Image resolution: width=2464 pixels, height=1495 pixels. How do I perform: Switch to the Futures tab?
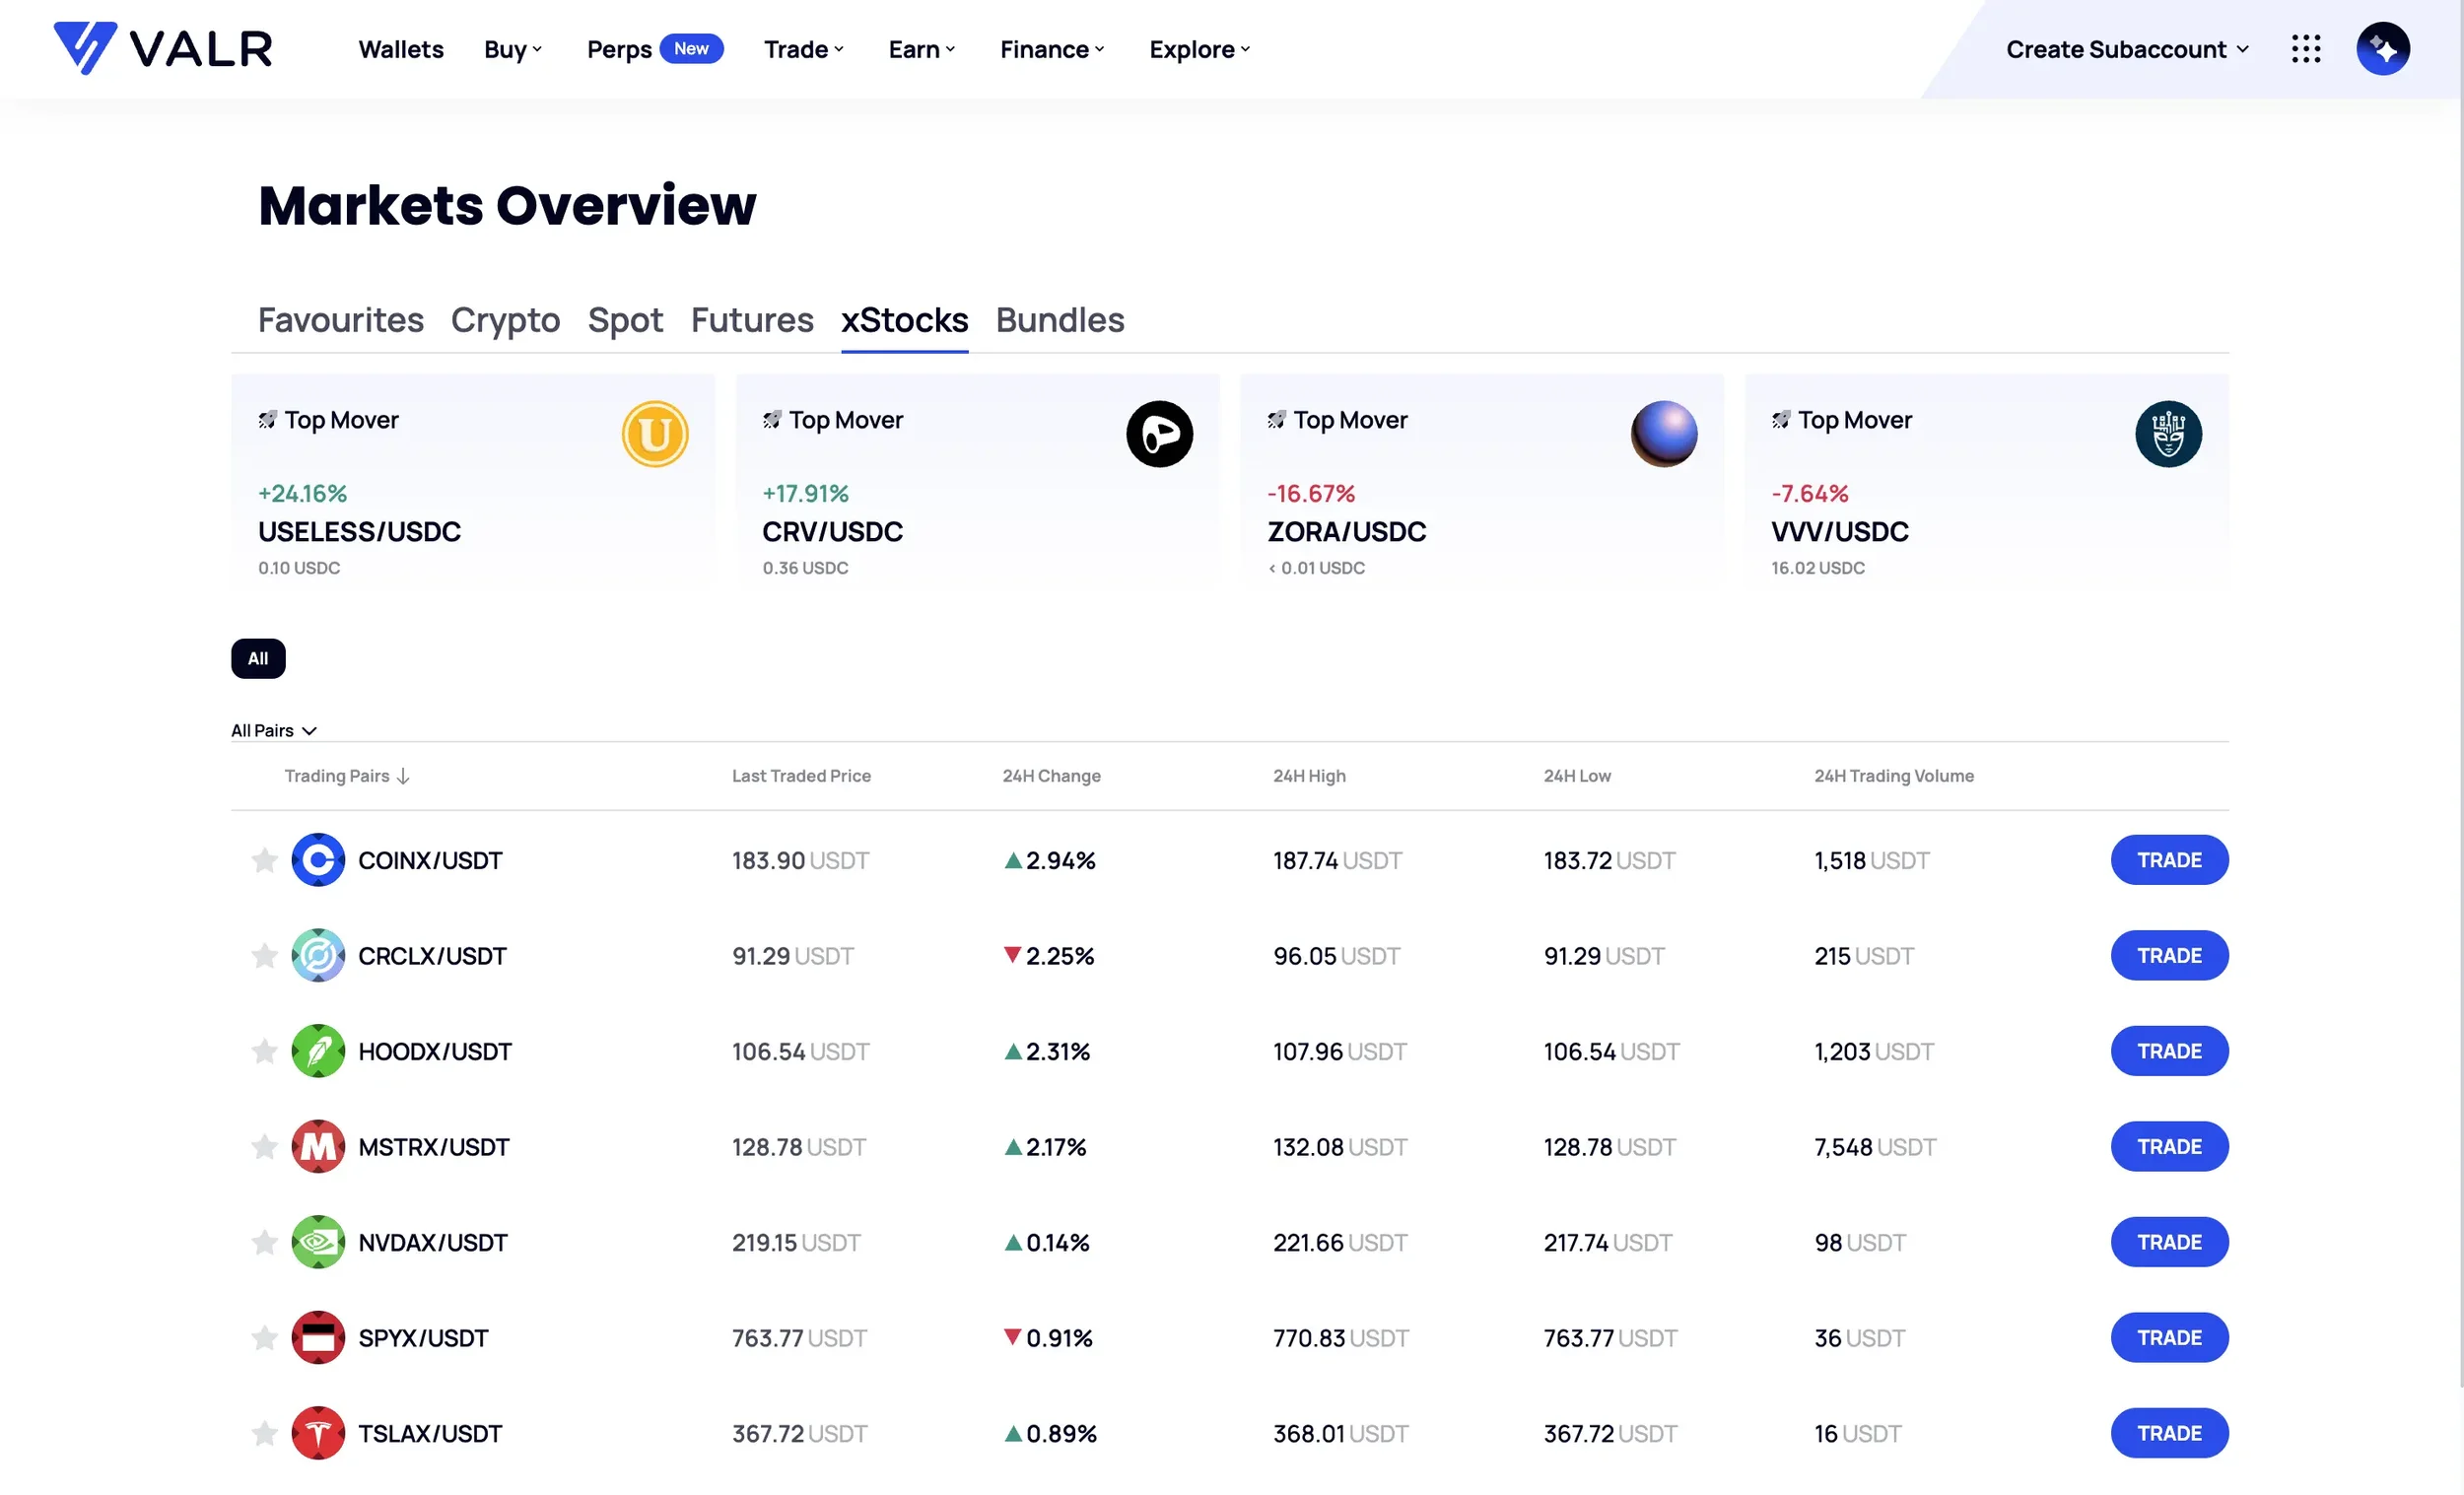752,320
